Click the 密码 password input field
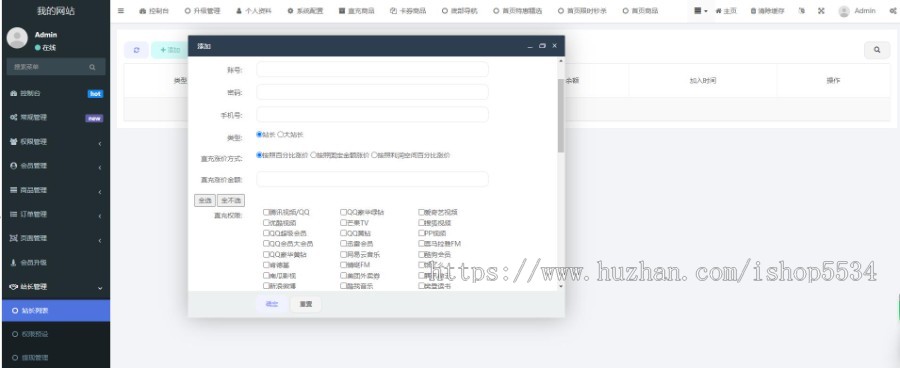Image resolution: width=900 pixels, height=368 pixels. [372, 92]
